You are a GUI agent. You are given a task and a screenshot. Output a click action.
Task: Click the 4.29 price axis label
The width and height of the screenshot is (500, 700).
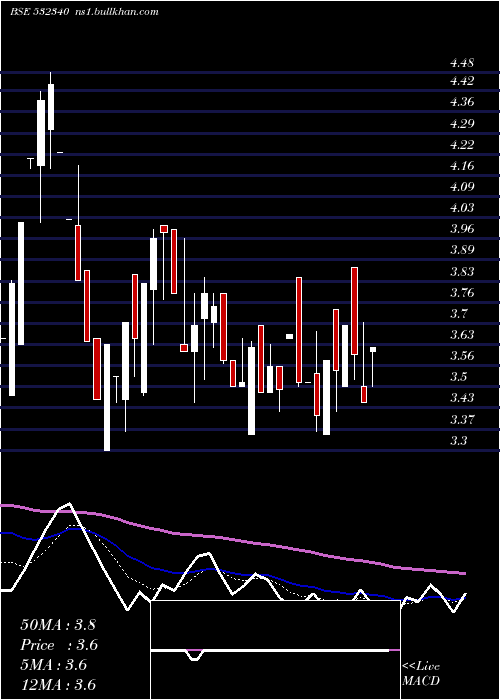click(462, 124)
